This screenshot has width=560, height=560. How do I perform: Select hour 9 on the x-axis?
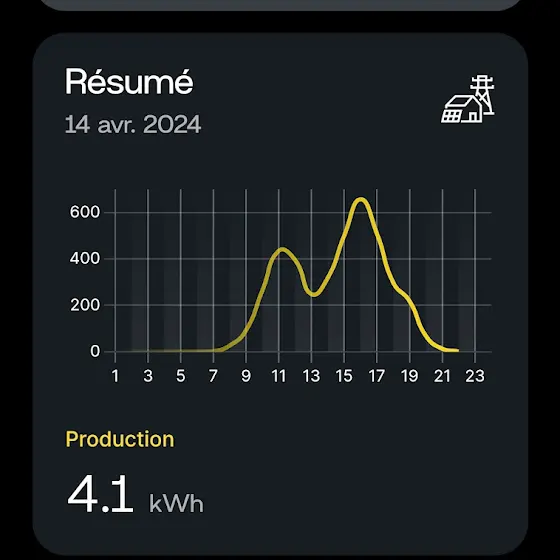246,376
